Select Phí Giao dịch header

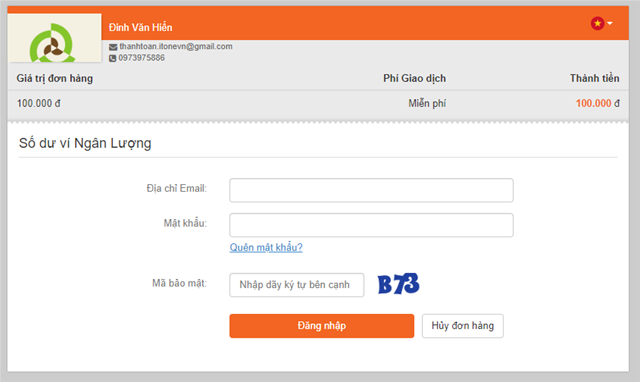click(x=414, y=78)
